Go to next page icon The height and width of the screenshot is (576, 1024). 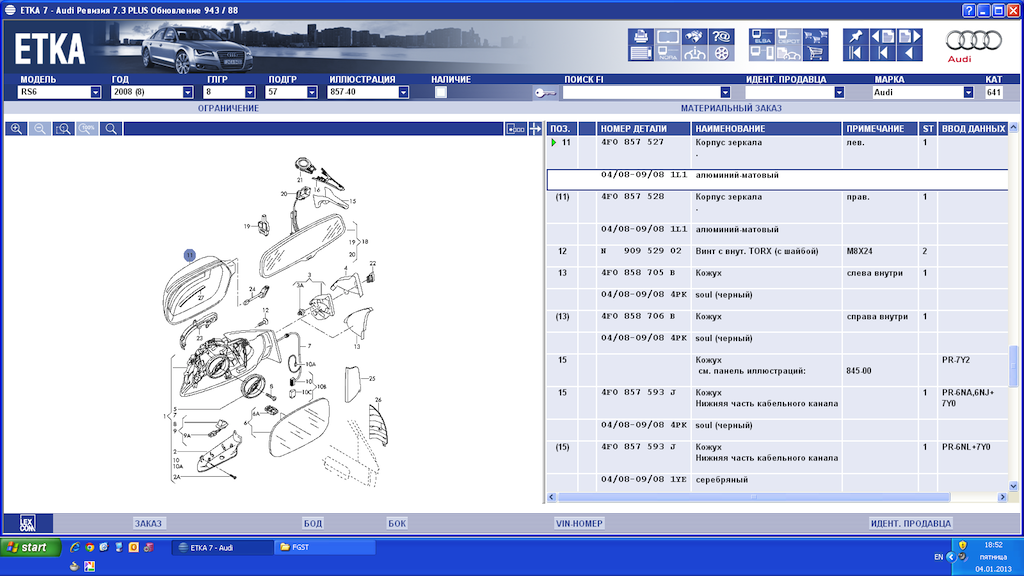(x=910, y=36)
